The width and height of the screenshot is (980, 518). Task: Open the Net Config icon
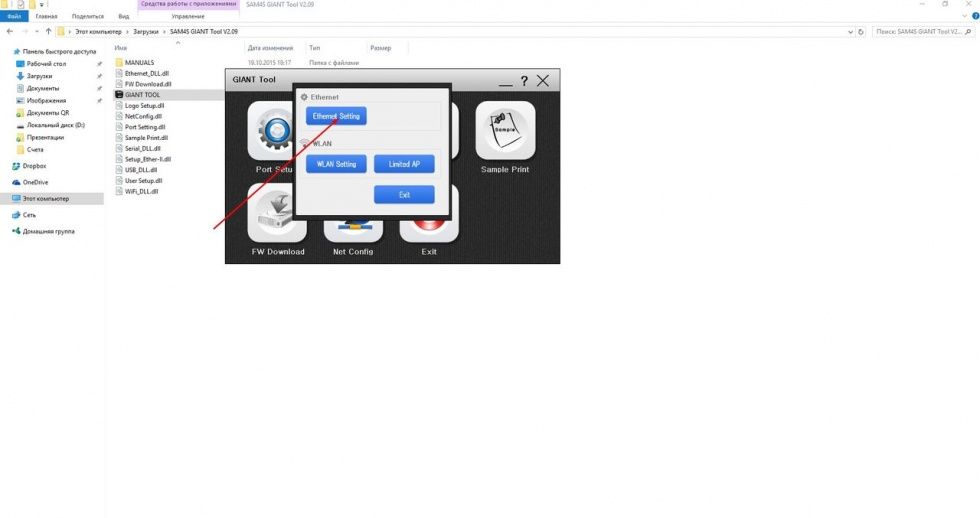click(x=353, y=231)
